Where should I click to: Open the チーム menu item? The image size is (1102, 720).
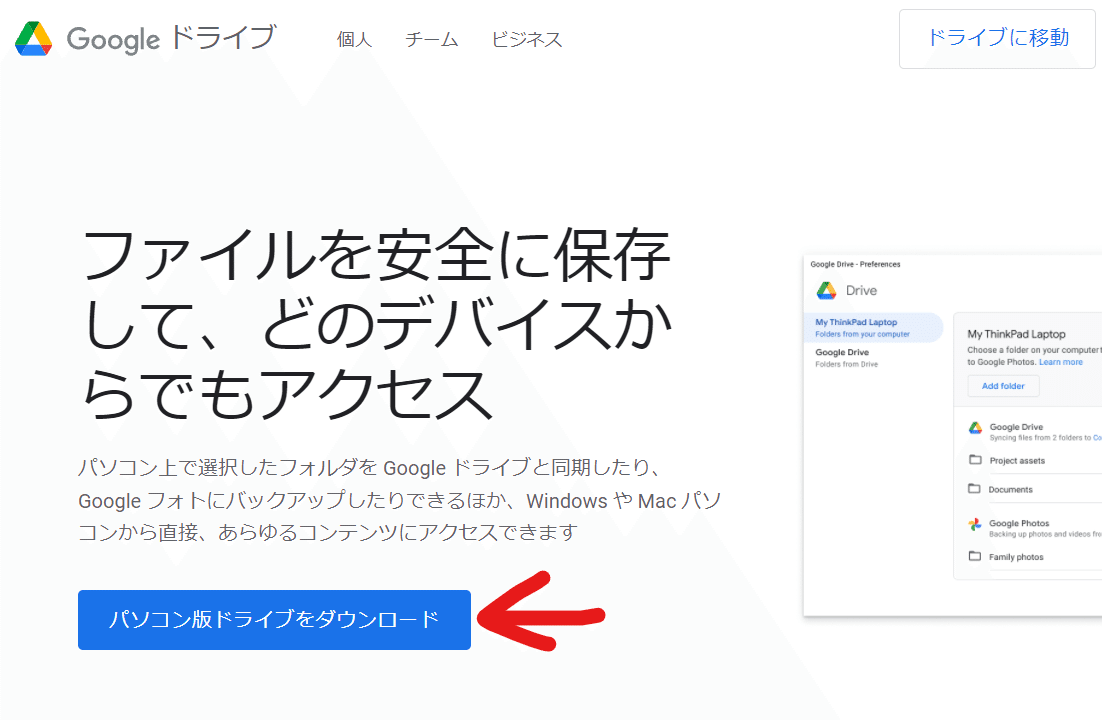(432, 39)
